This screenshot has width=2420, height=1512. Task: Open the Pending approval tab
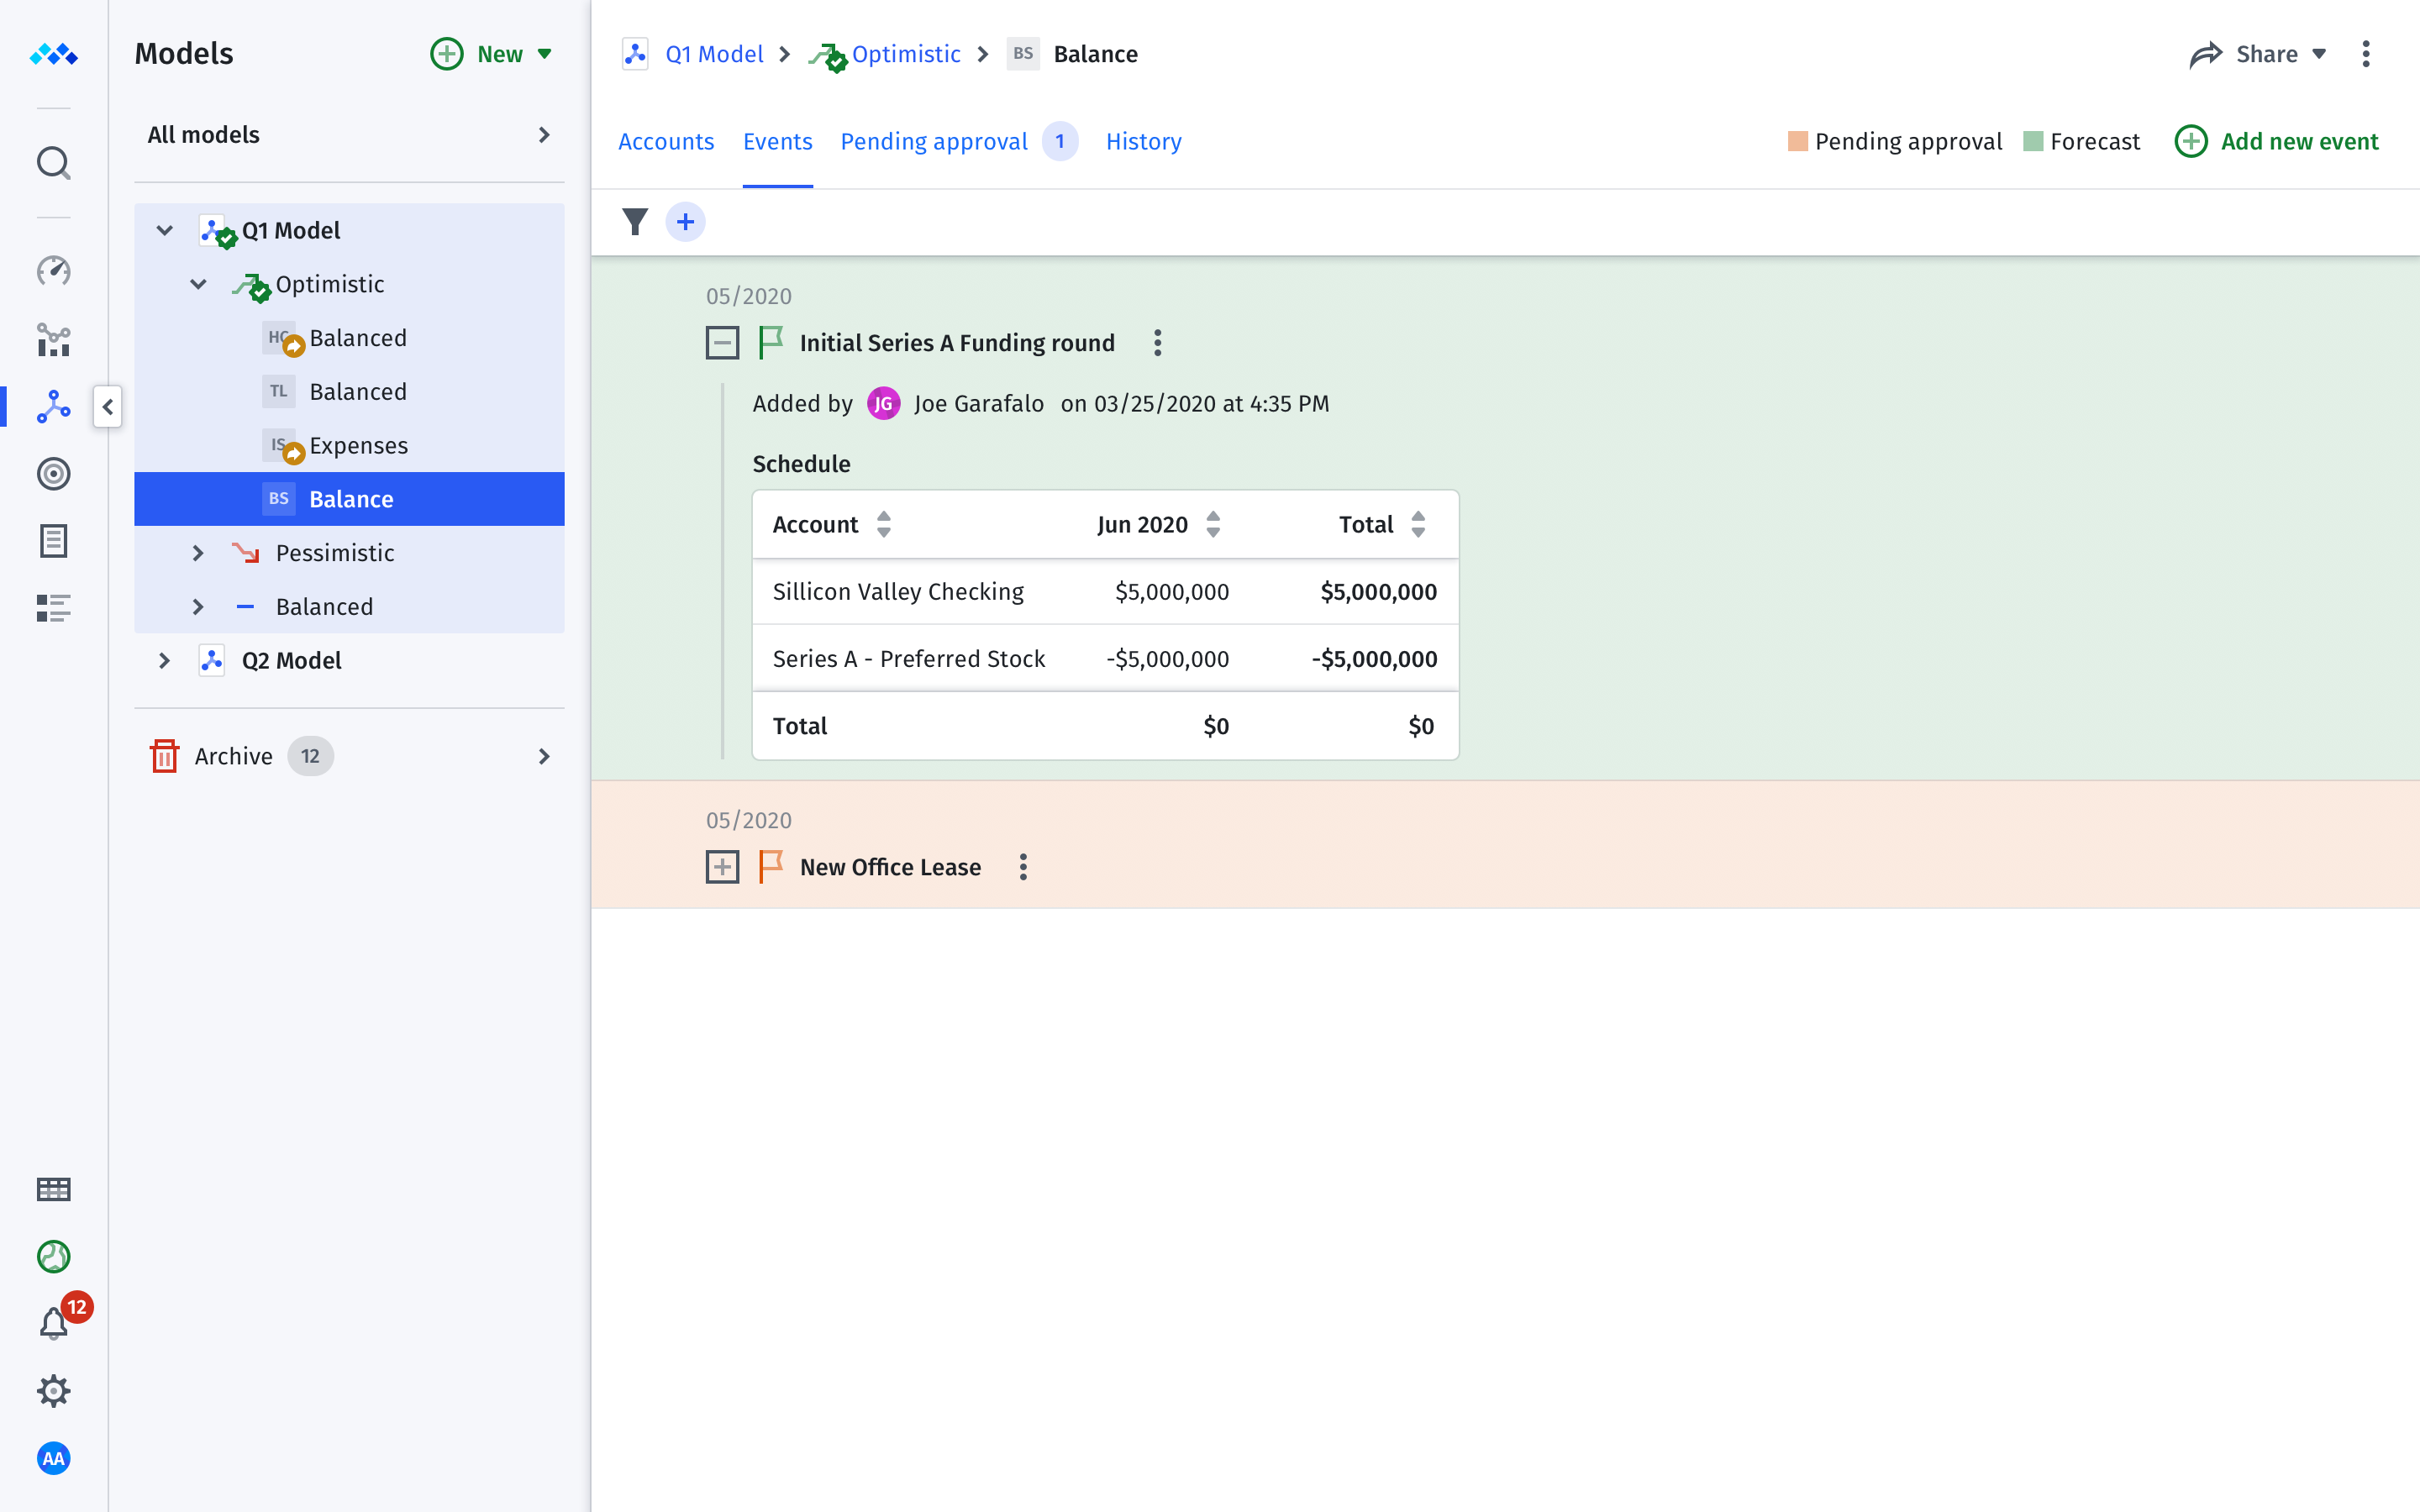[933, 141]
